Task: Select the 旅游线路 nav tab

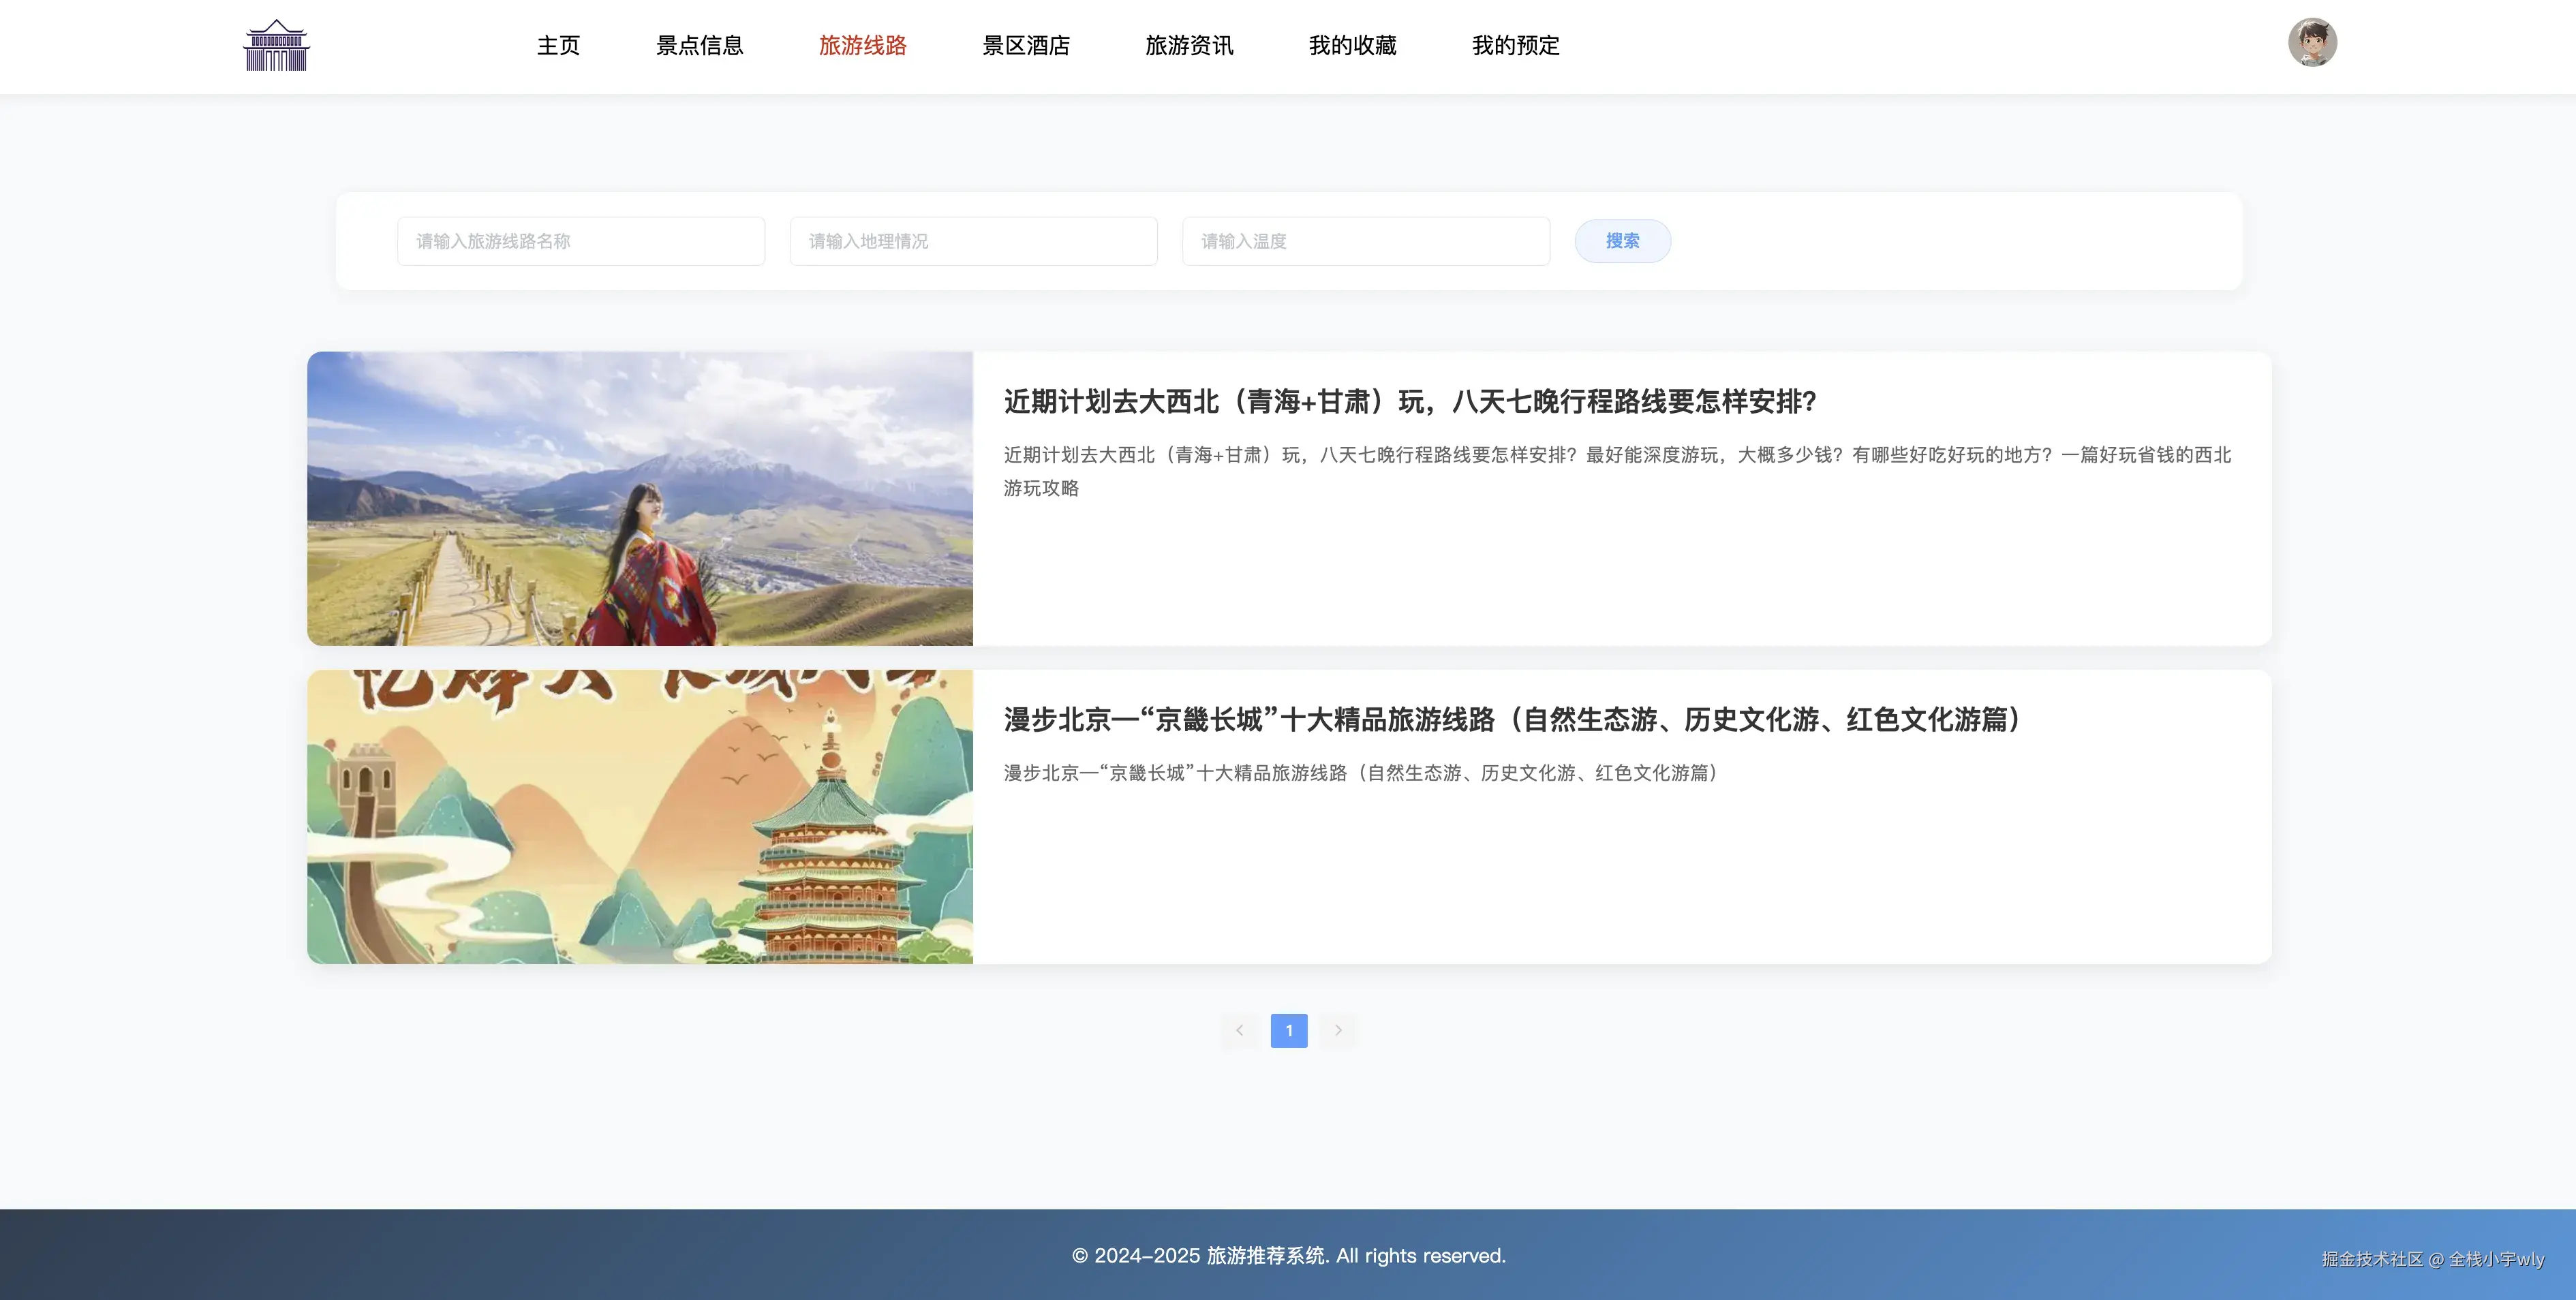Action: pos(862,46)
